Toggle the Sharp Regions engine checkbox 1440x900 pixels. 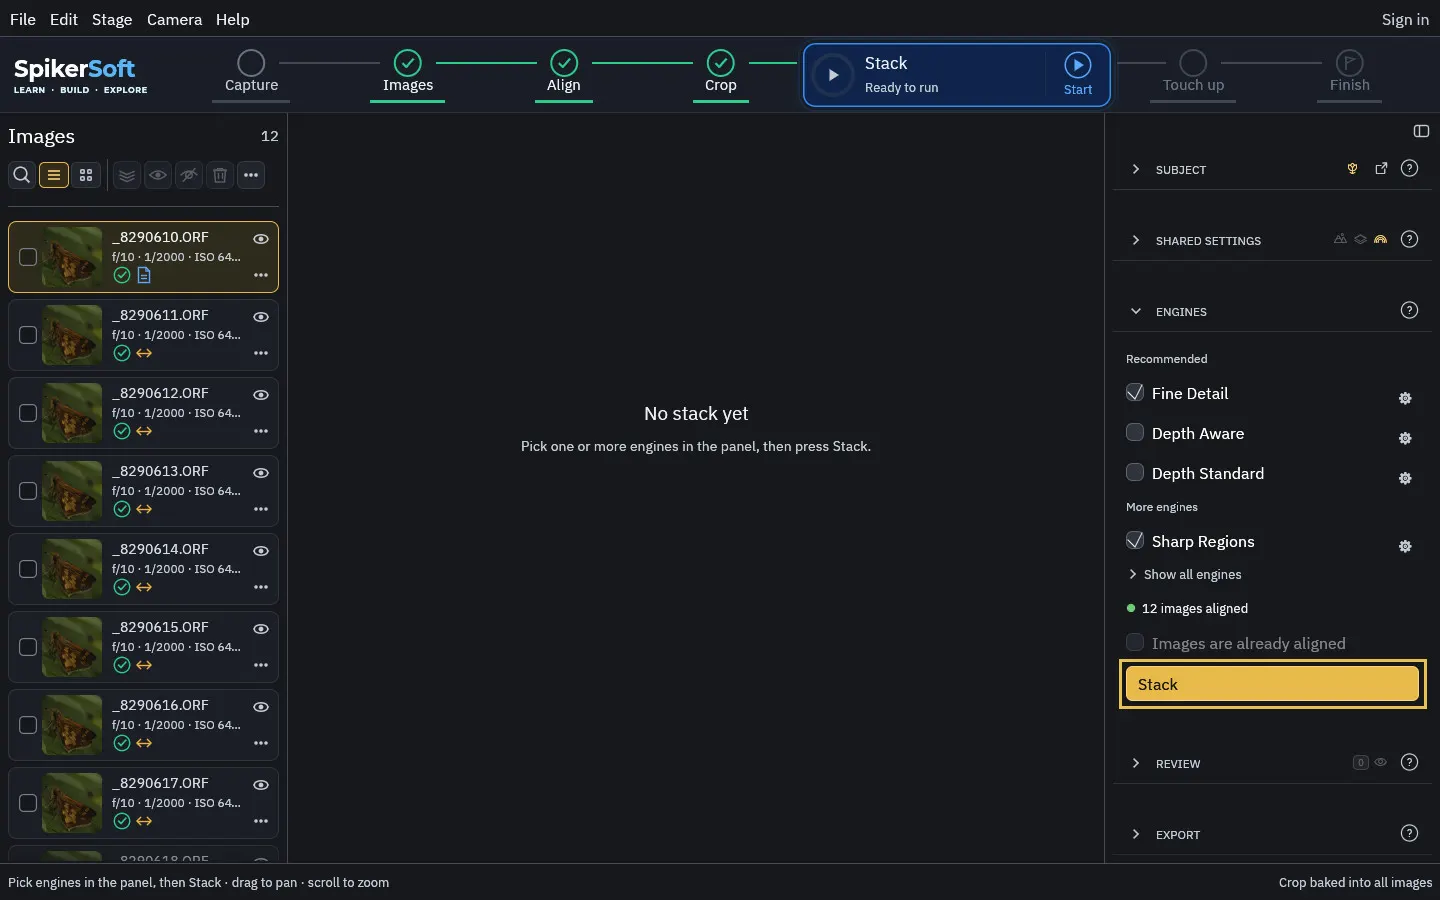click(1135, 540)
